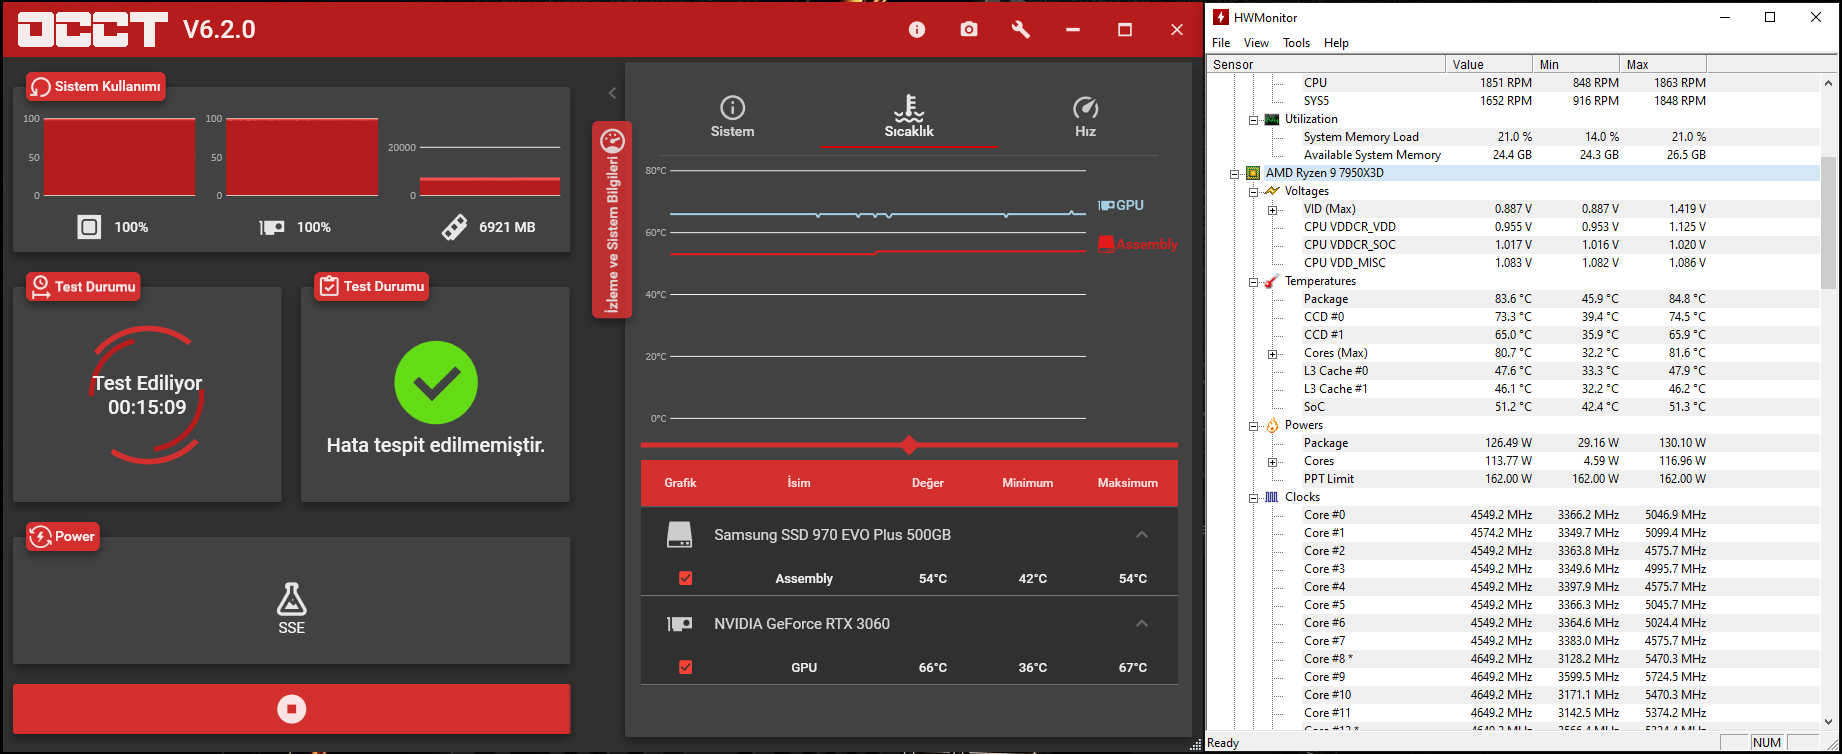The height and width of the screenshot is (754, 1842).
Task: Collapse the monitoring panel with the left chevron
Action: [612, 93]
